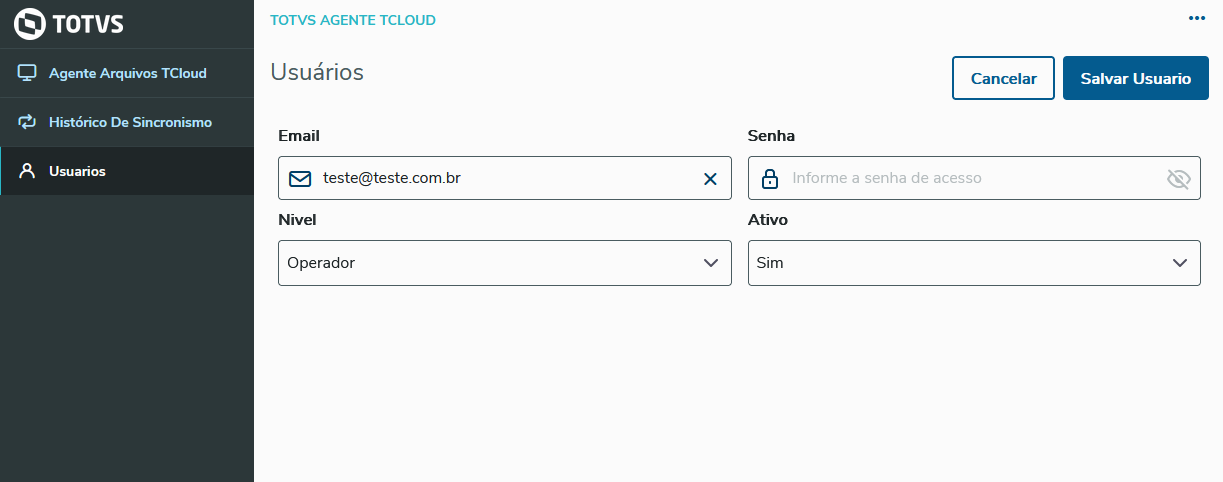Go to Histórico De Sincronismo

[x=130, y=122]
